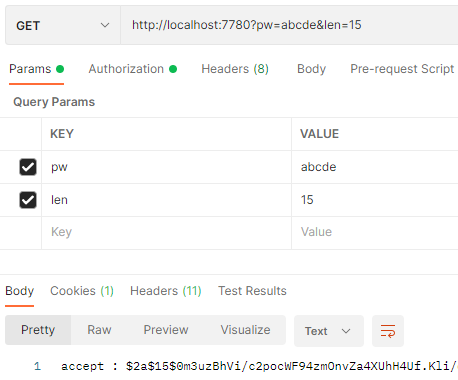Select the Pretty view button
The width and height of the screenshot is (458, 380).
point(38,330)
